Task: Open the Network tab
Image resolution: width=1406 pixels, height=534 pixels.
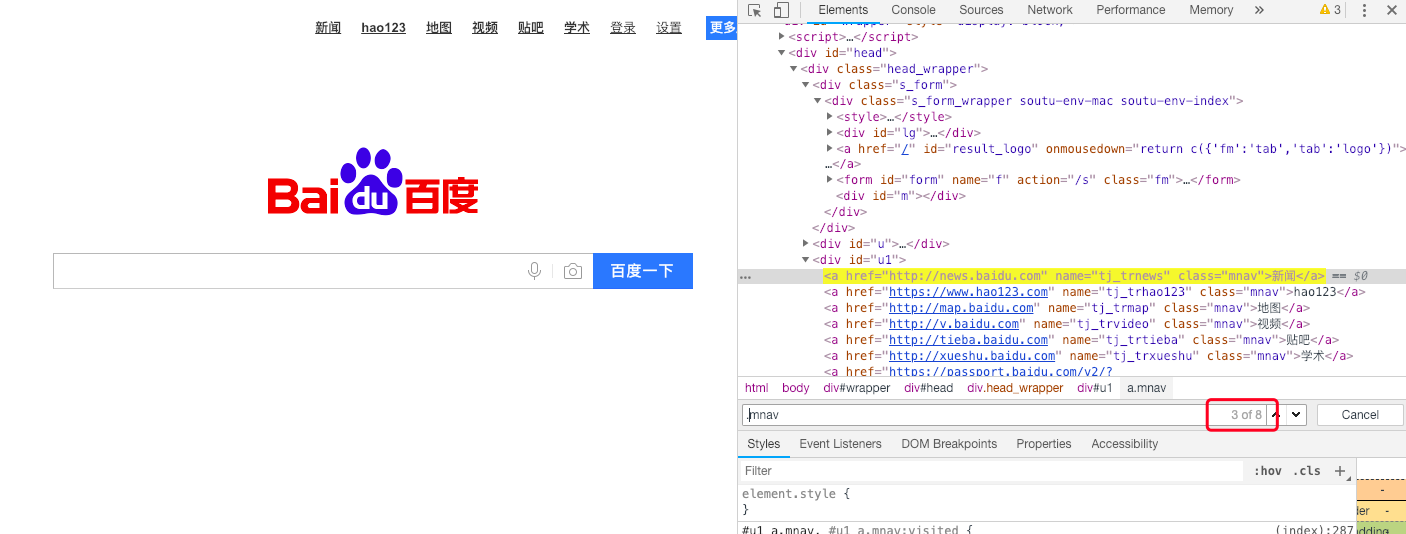Action: click(x=1050, y=10)
